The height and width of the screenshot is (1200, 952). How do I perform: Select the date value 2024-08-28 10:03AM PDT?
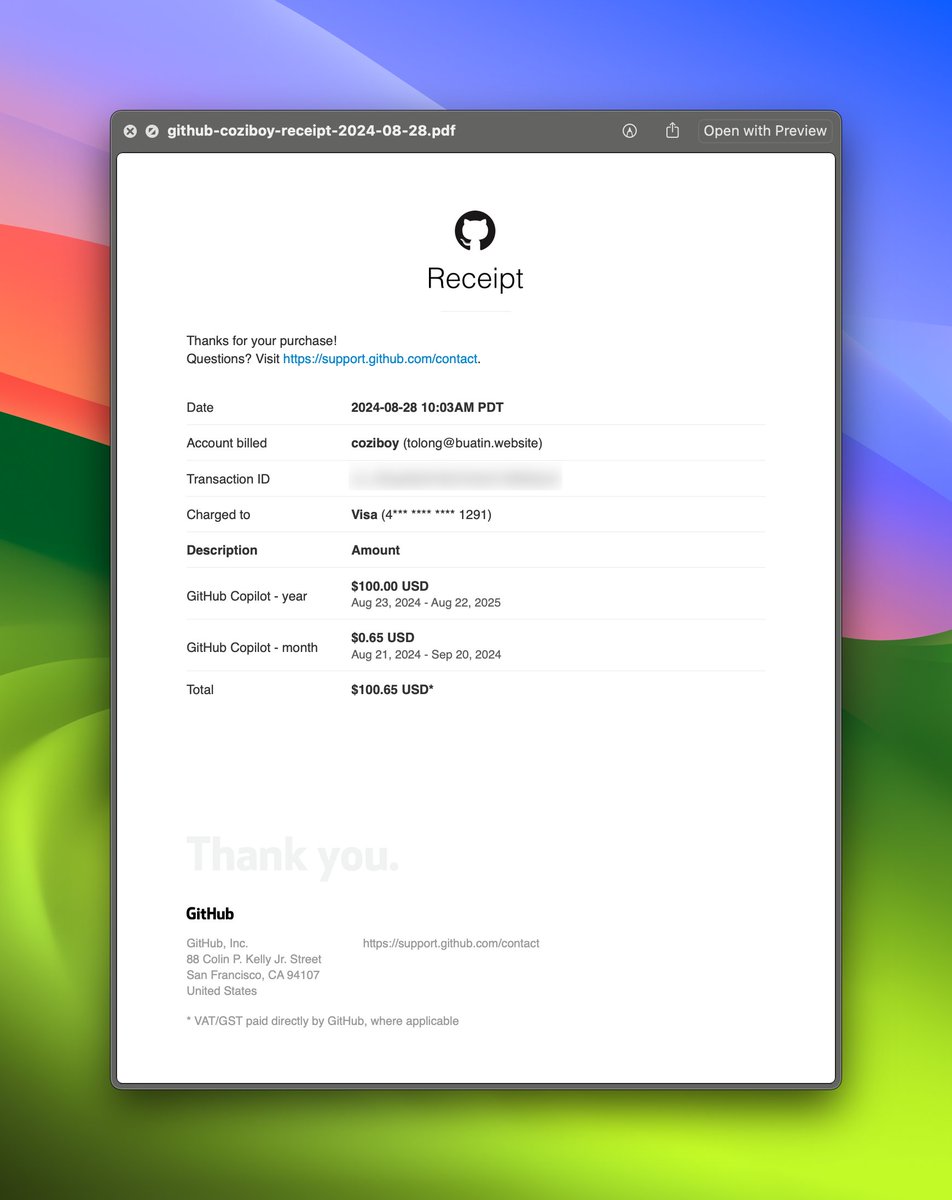(x=427, y=407)
